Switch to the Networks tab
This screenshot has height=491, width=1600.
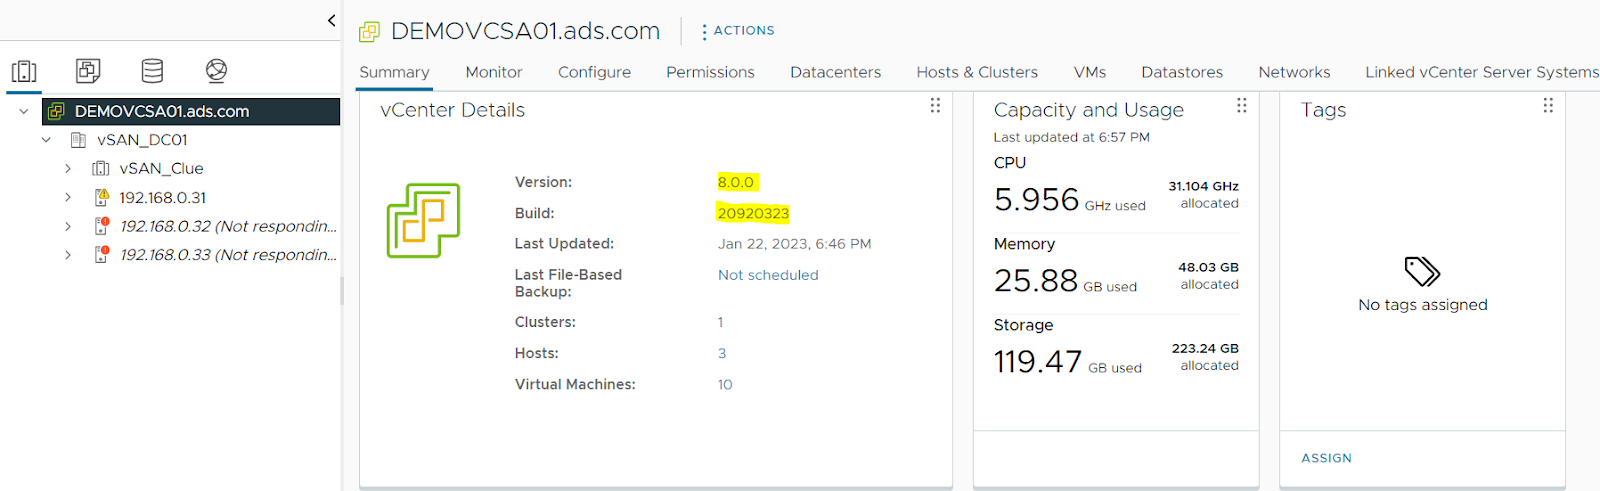pyautogui.click(x=1294, y=72)
